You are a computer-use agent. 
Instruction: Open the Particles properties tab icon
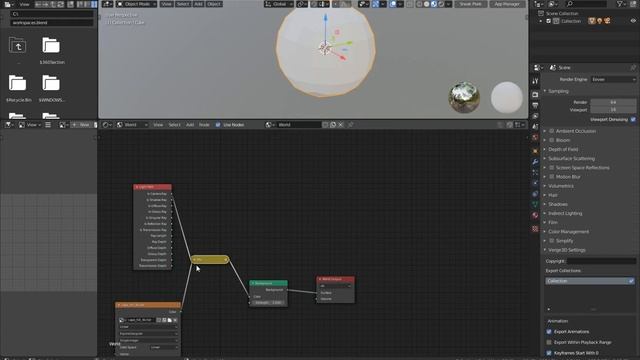(x=535, y=173)
